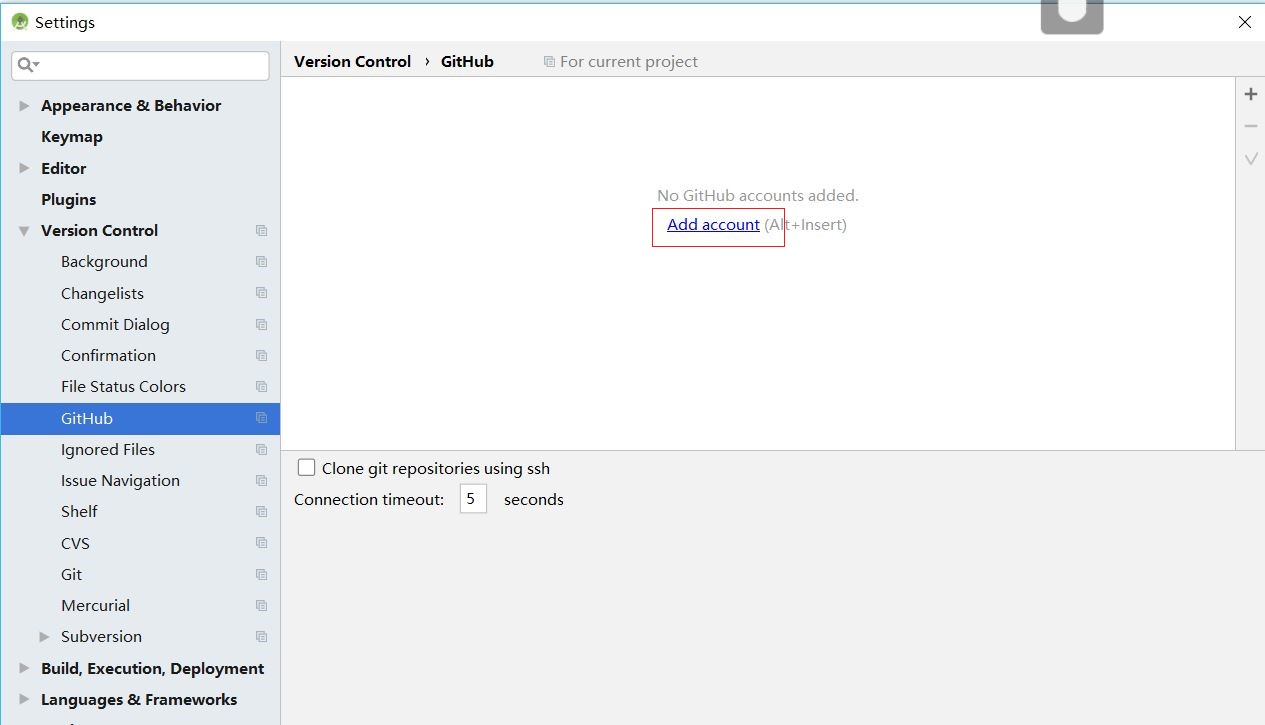Click the plus icon to add account

[1250, 94]
